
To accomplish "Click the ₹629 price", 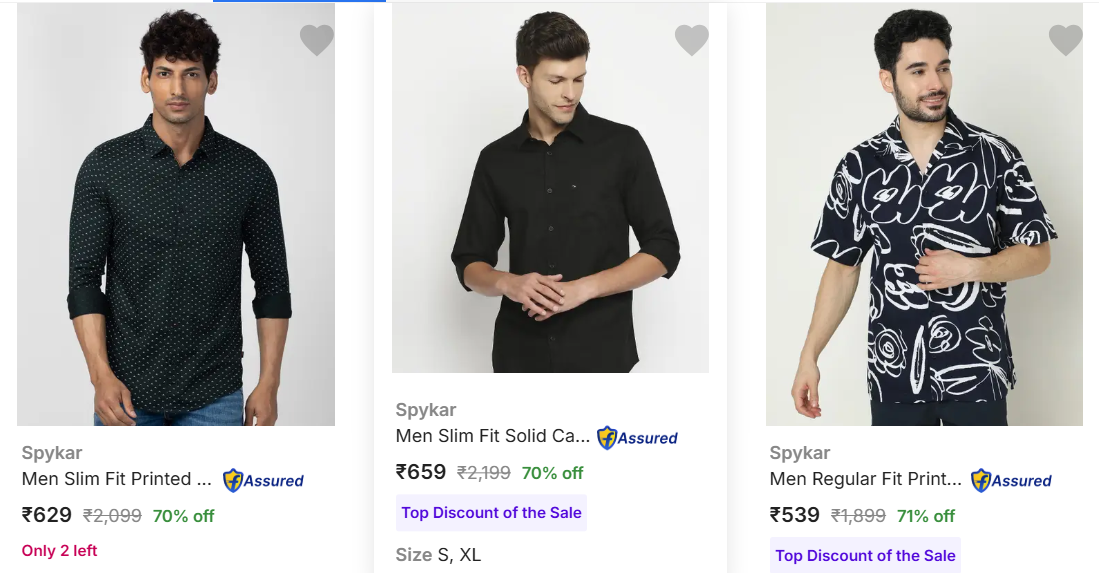I will coord(47,515).
